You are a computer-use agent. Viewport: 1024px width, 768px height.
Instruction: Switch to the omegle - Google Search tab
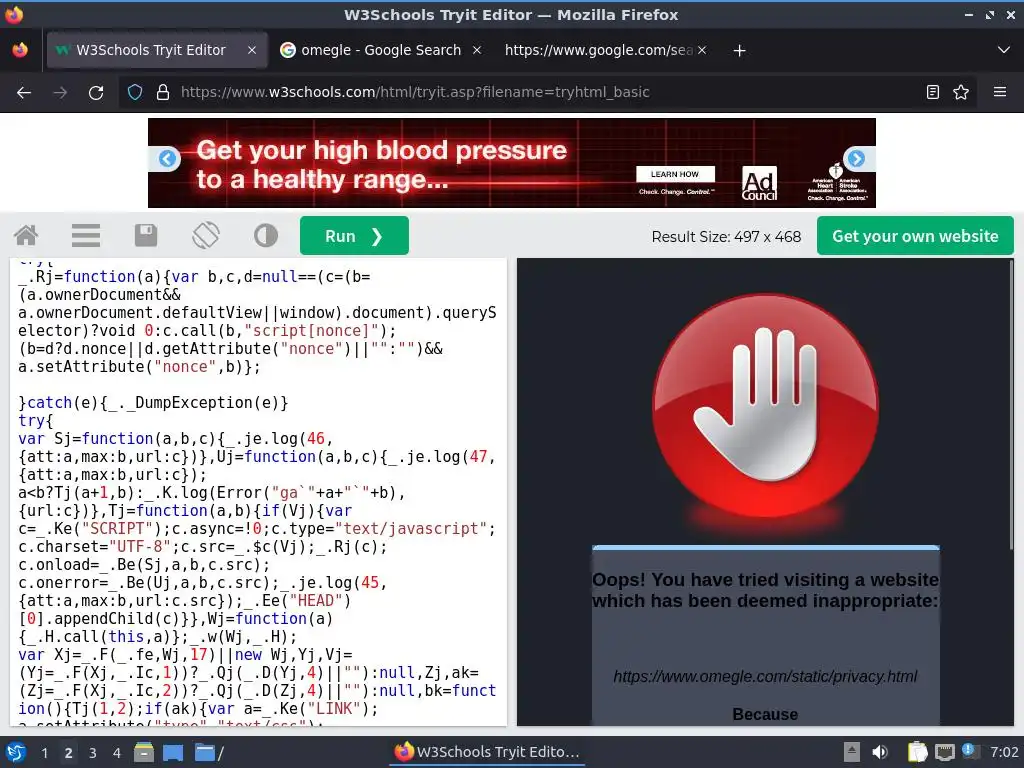coord(381,50)
